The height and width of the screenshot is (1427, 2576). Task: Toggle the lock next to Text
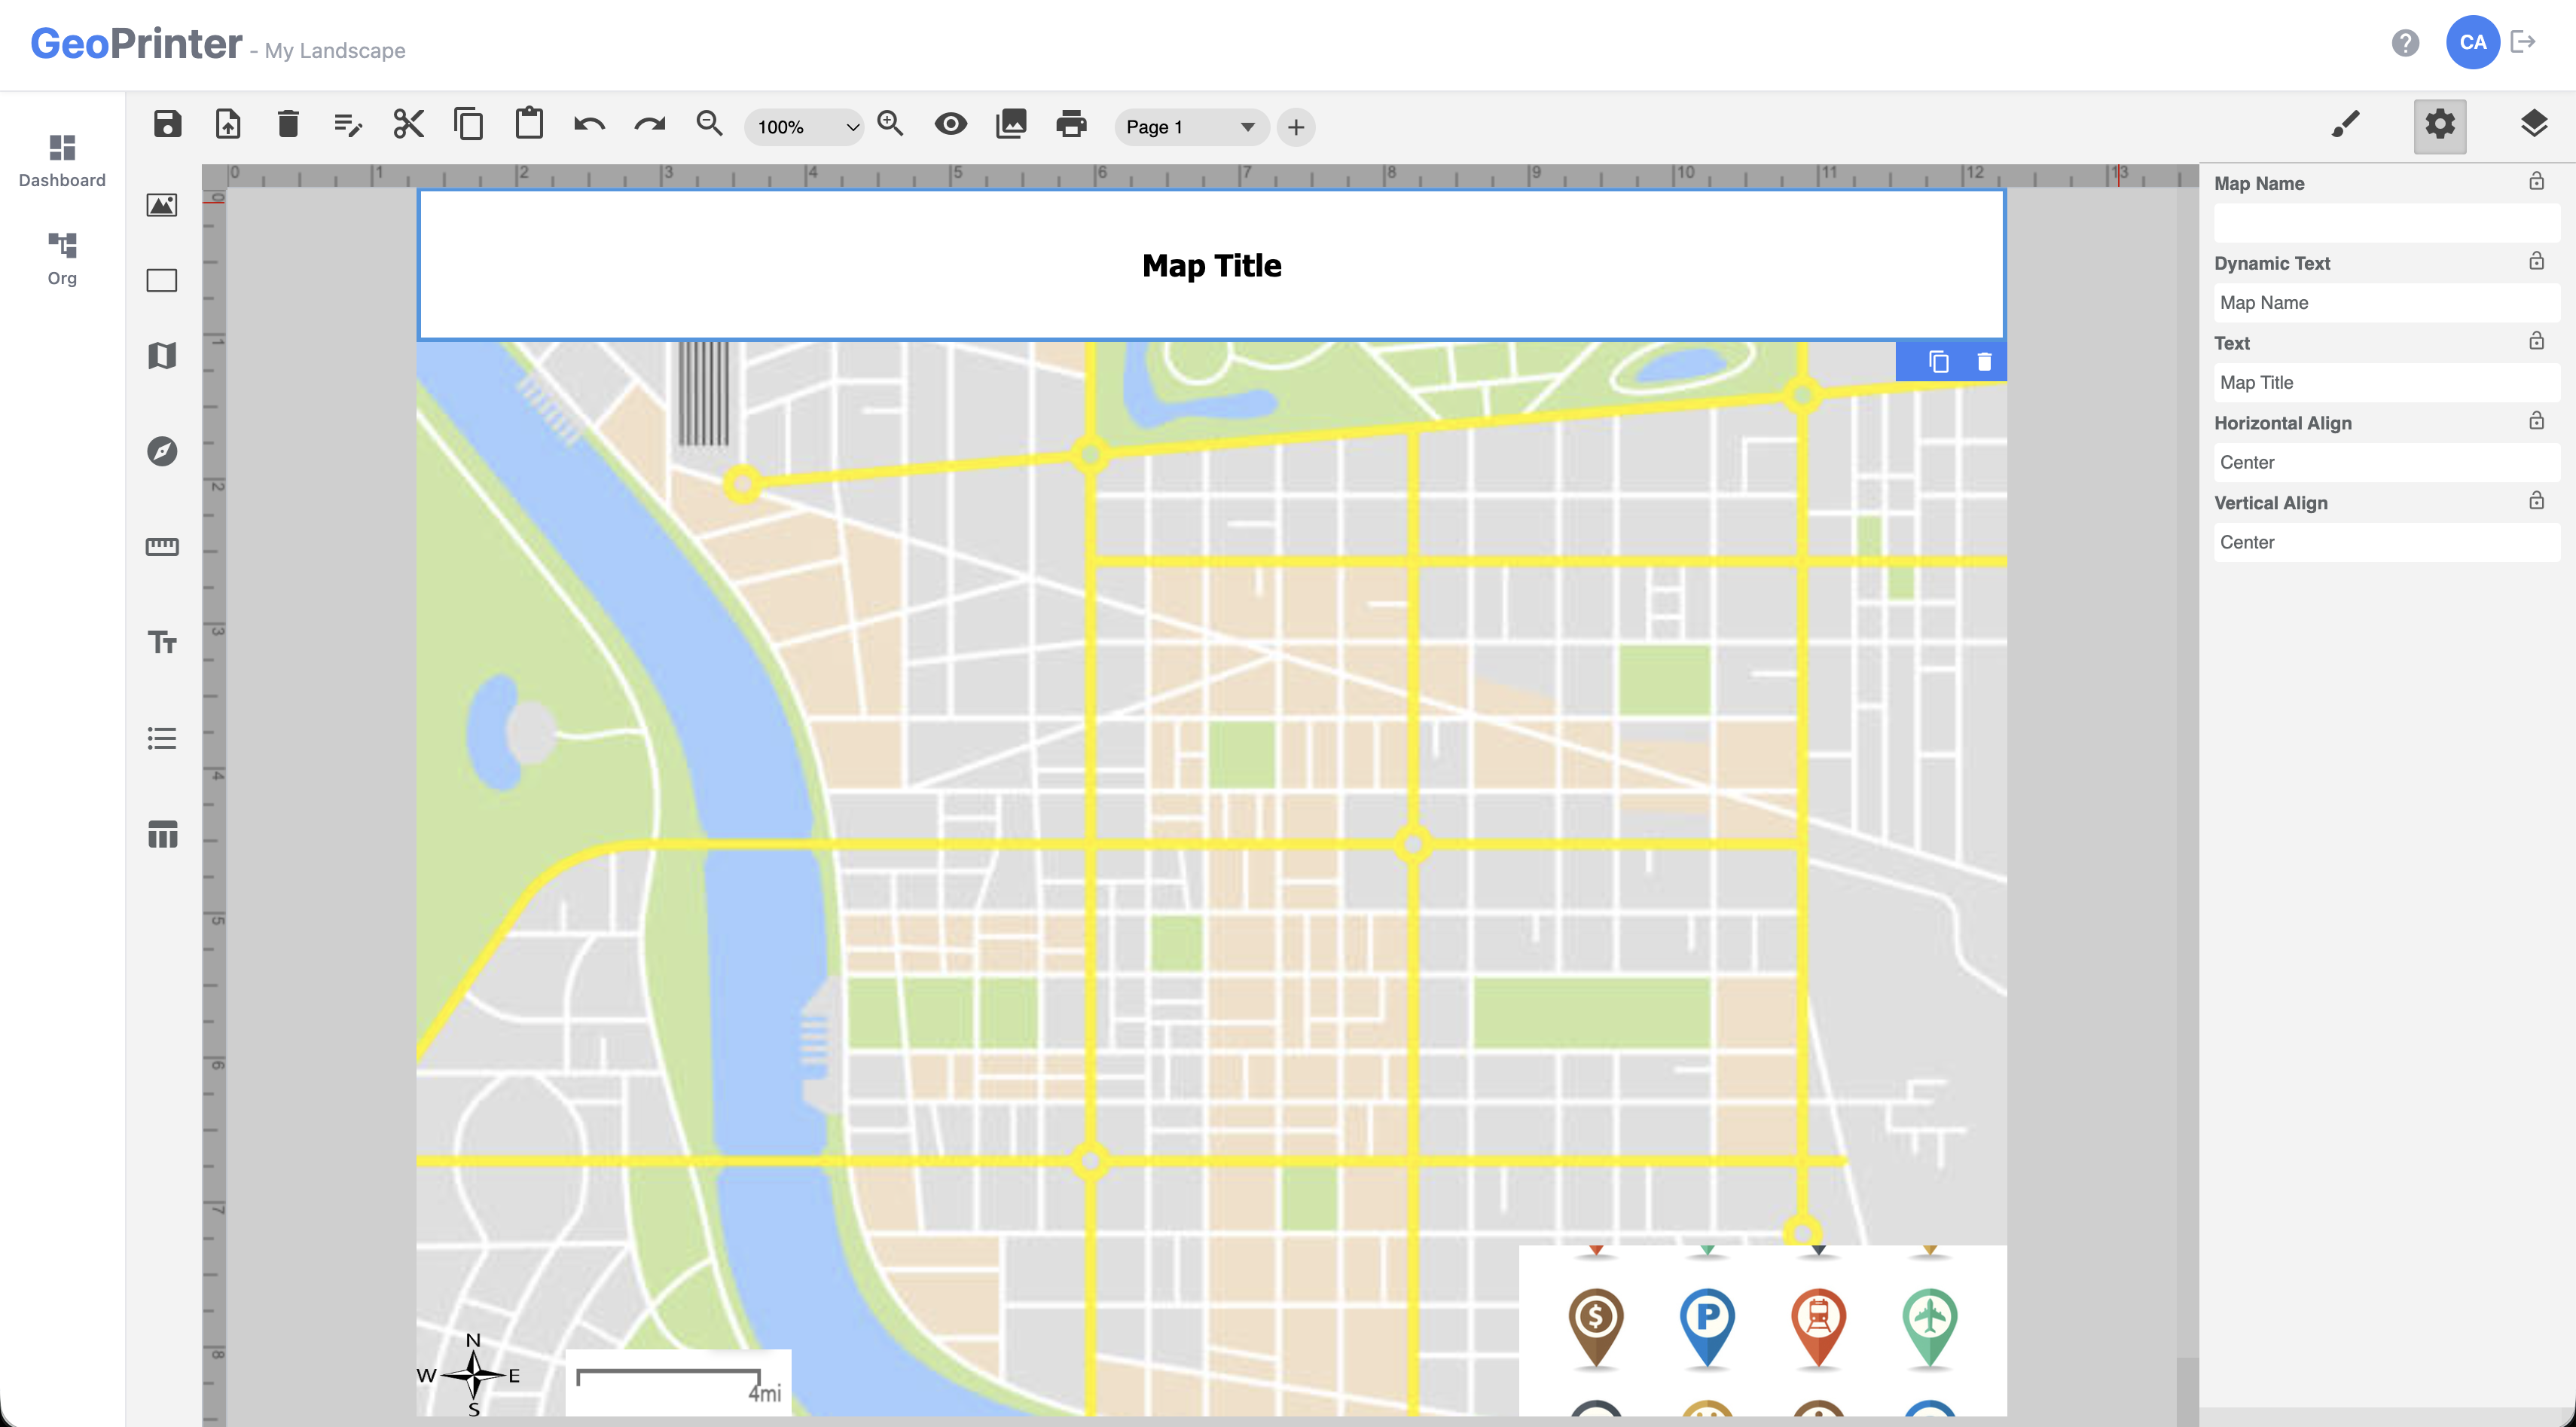(2537, 341)
